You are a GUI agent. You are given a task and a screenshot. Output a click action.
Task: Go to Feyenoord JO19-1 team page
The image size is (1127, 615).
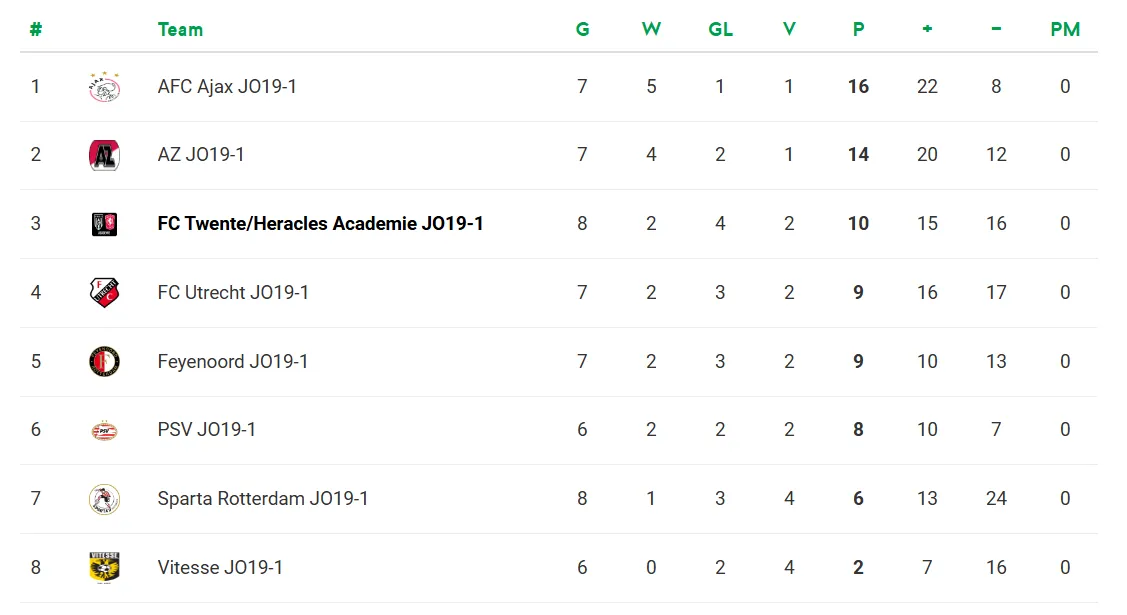coord(233,361)
